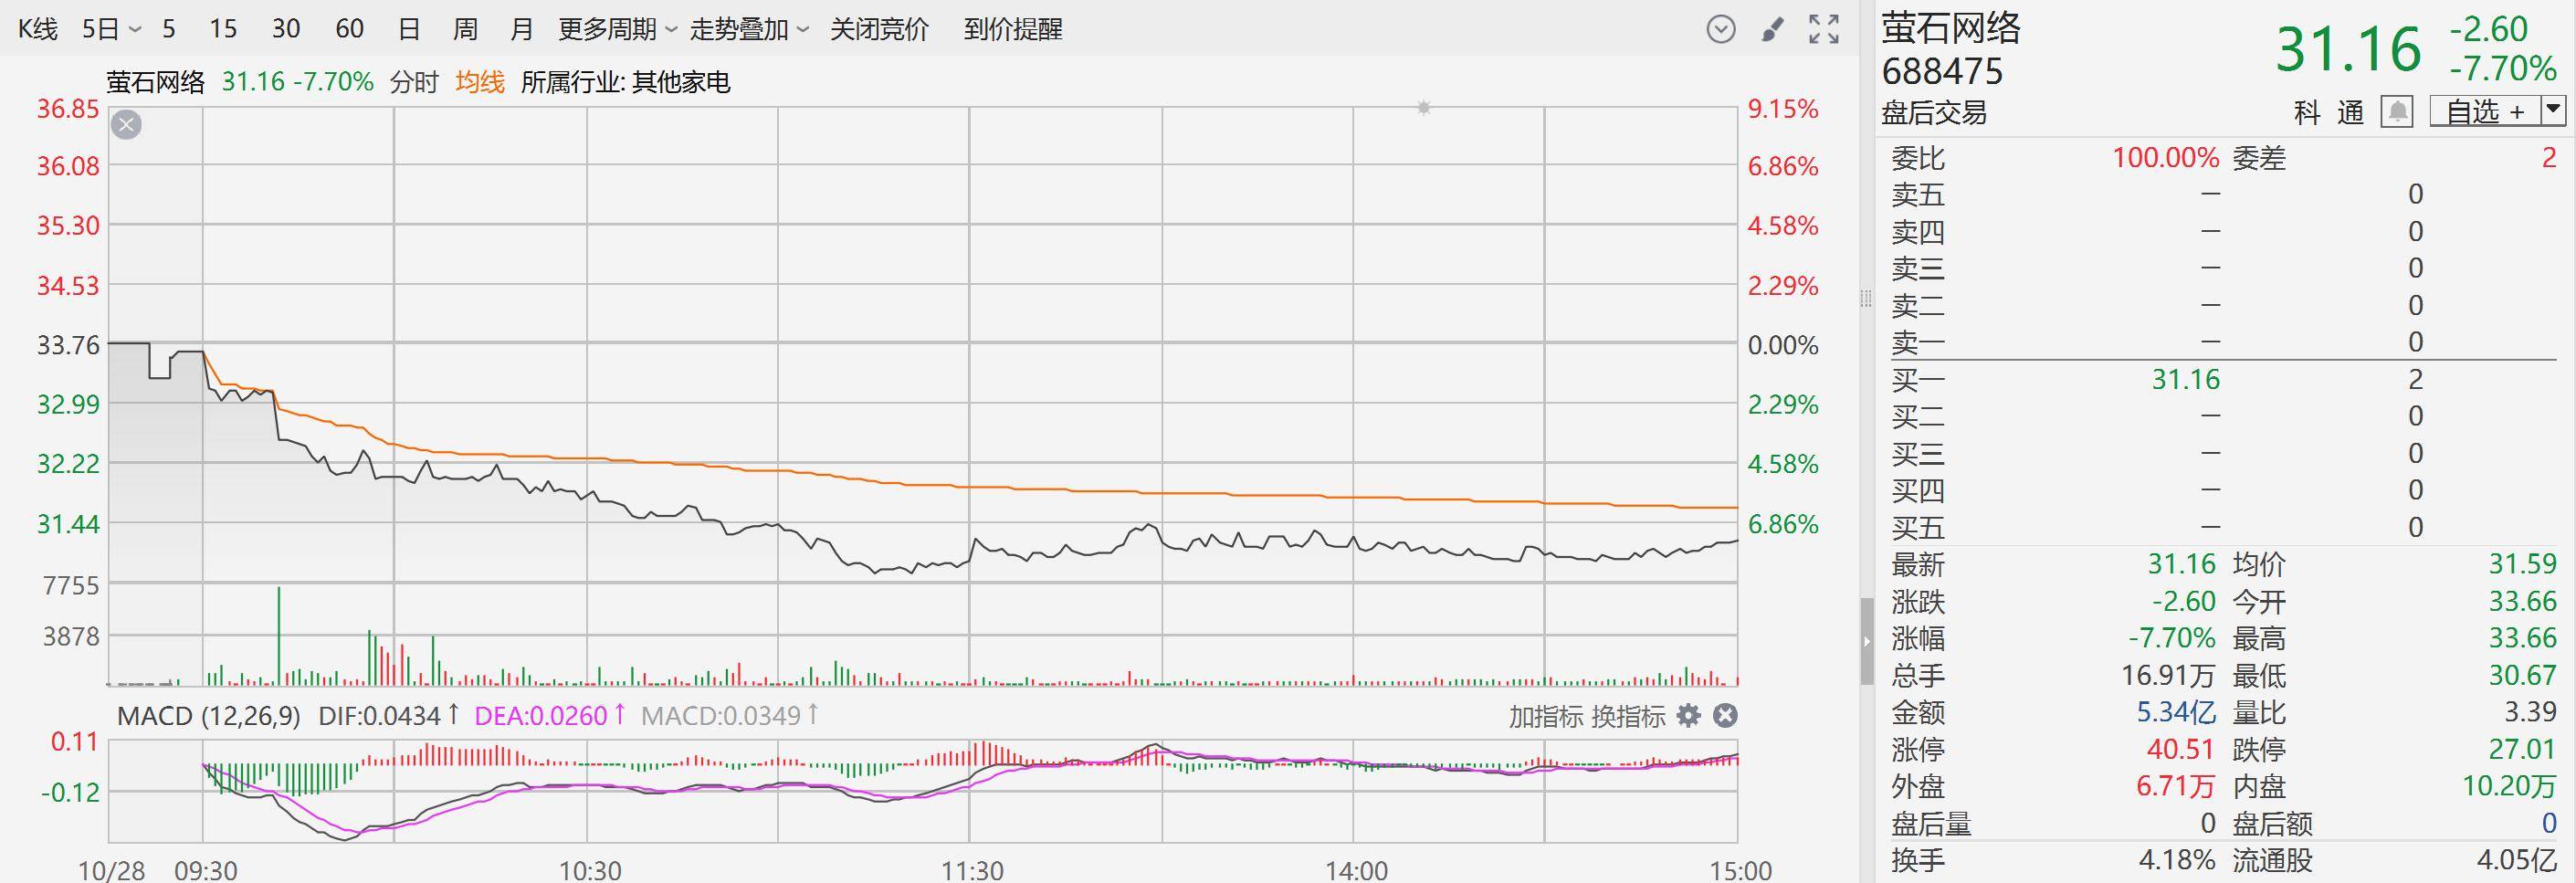Click the 到价提醒 price alert button
2576x883 pixels.
[1013, 30]
